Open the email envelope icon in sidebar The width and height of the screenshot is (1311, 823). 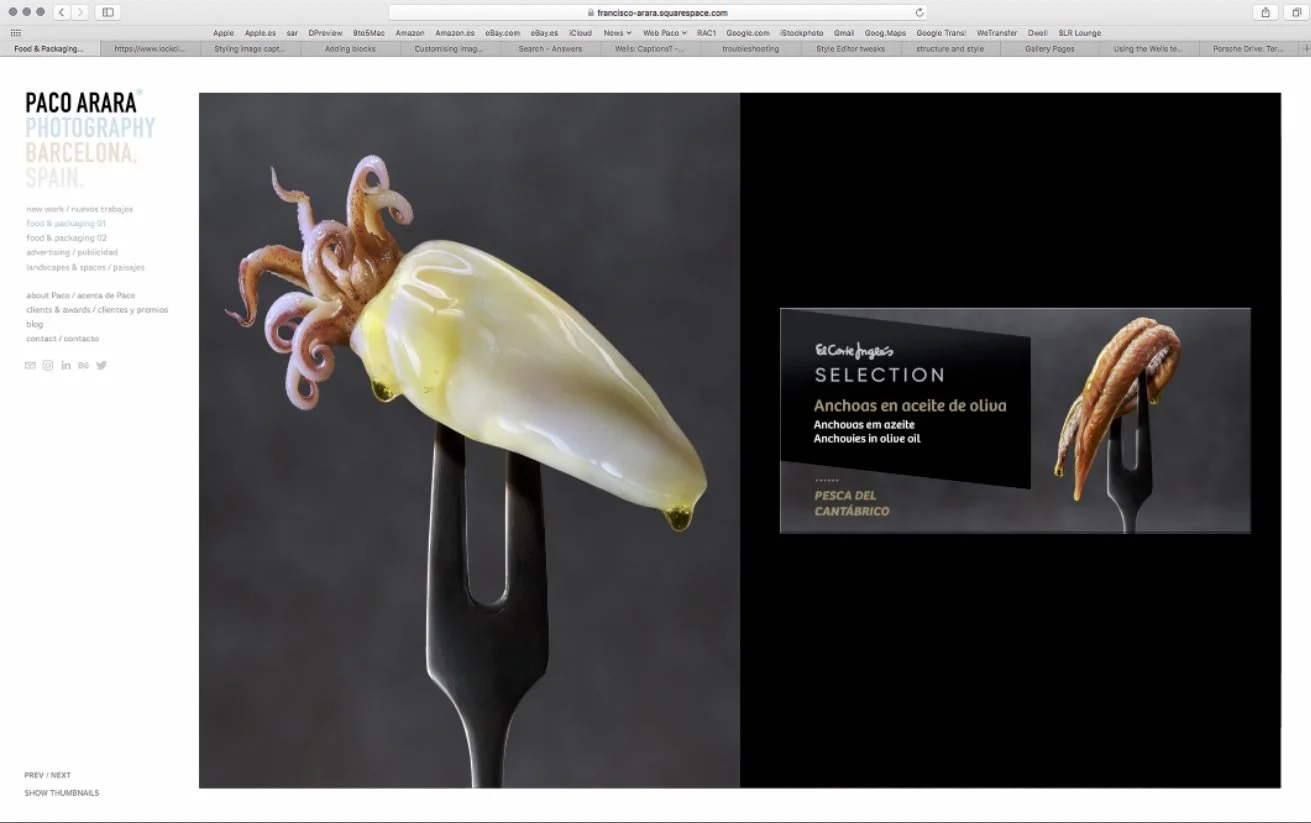point(30,365)
